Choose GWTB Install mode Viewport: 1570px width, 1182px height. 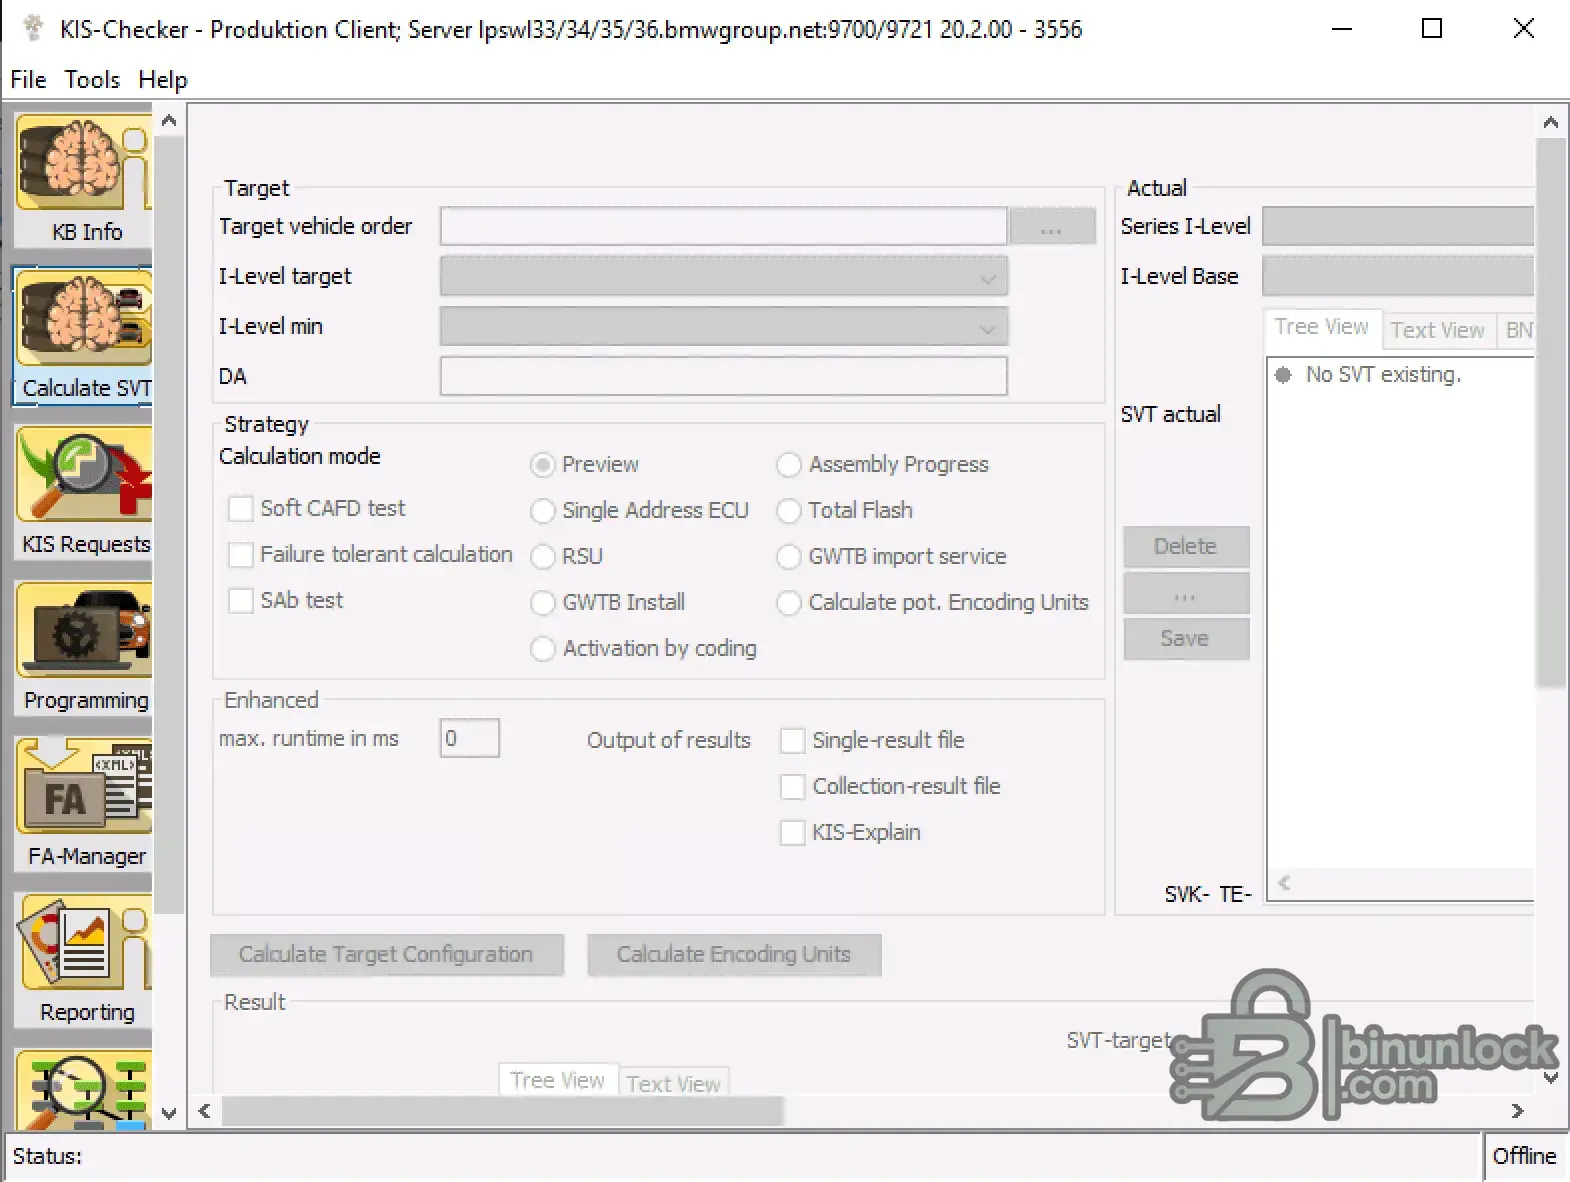[543, 603]
